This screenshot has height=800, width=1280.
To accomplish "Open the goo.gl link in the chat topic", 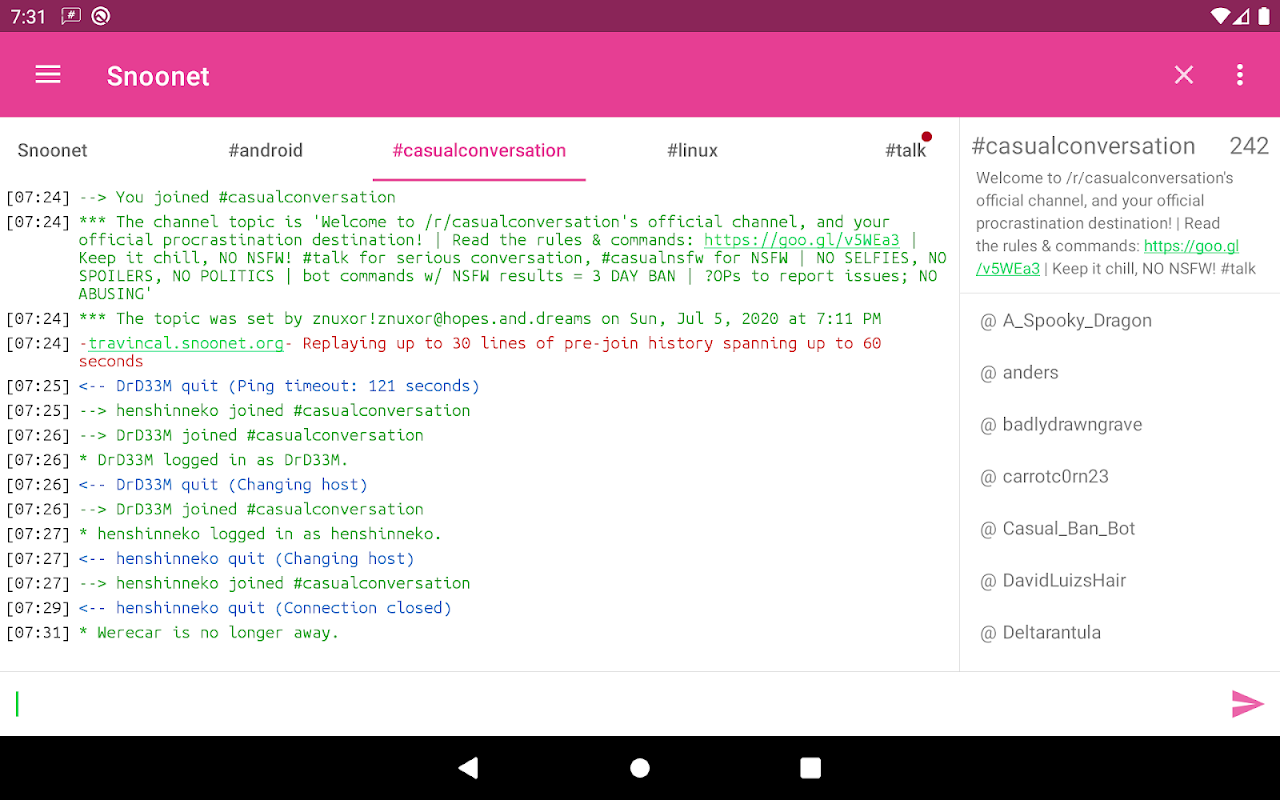I will 802,240.
